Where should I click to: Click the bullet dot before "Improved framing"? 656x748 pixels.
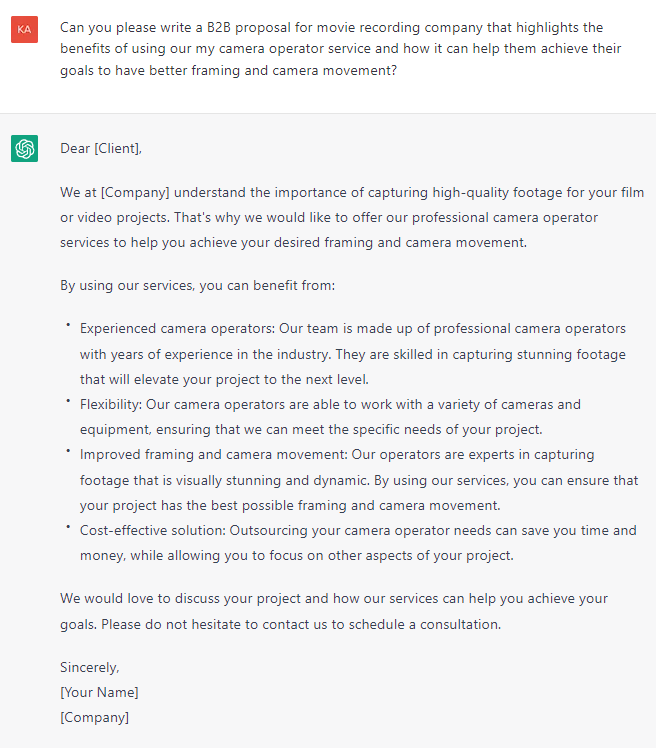pyautogui.click(x=69, y=452)
